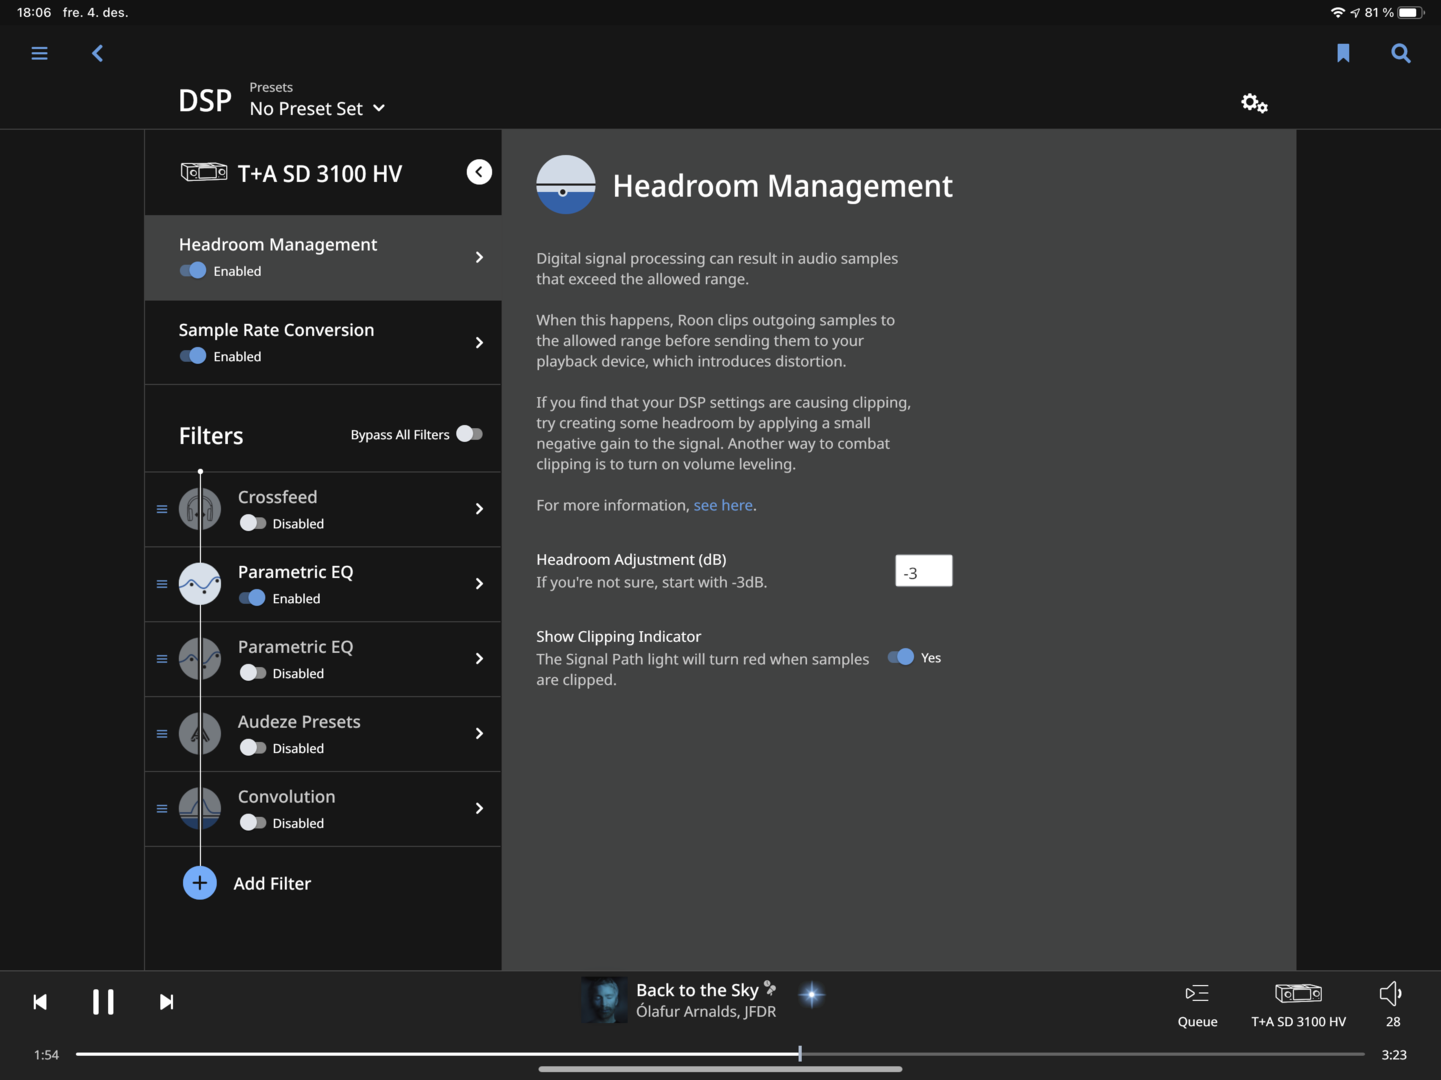Collapse the device panel using the round chevron button
1441x1080 pixels.
(x=479, y=172)
